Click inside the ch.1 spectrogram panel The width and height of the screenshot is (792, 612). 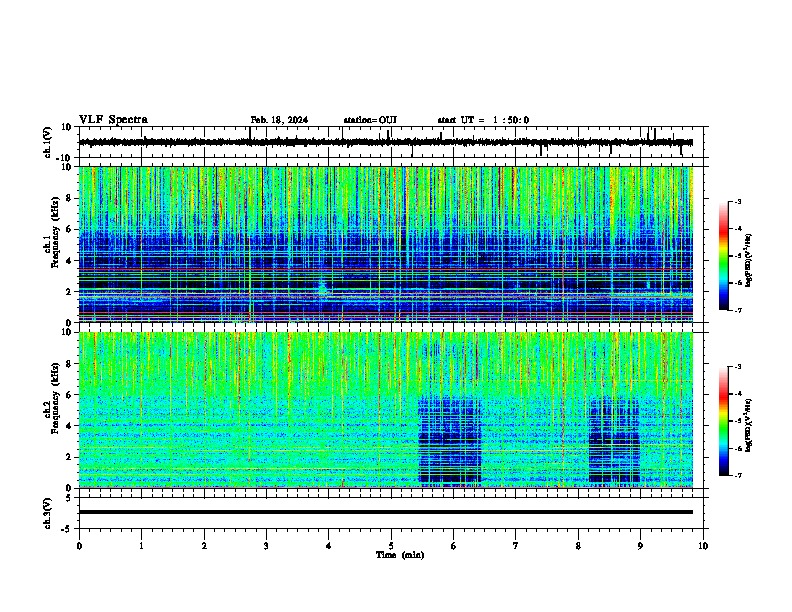pyautogui.click(x=386, y=244)
